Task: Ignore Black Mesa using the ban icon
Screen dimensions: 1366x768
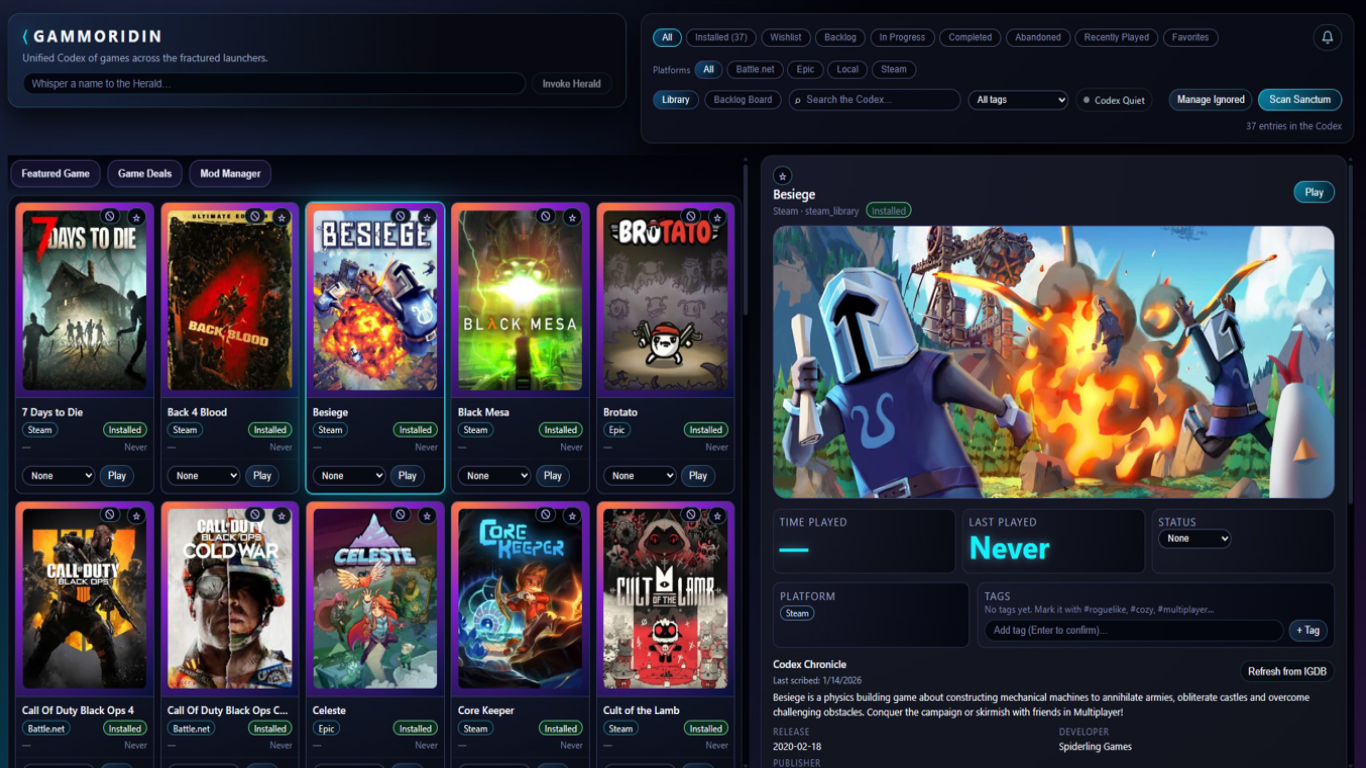Action: pyautogui.click(x=545, y=216)
